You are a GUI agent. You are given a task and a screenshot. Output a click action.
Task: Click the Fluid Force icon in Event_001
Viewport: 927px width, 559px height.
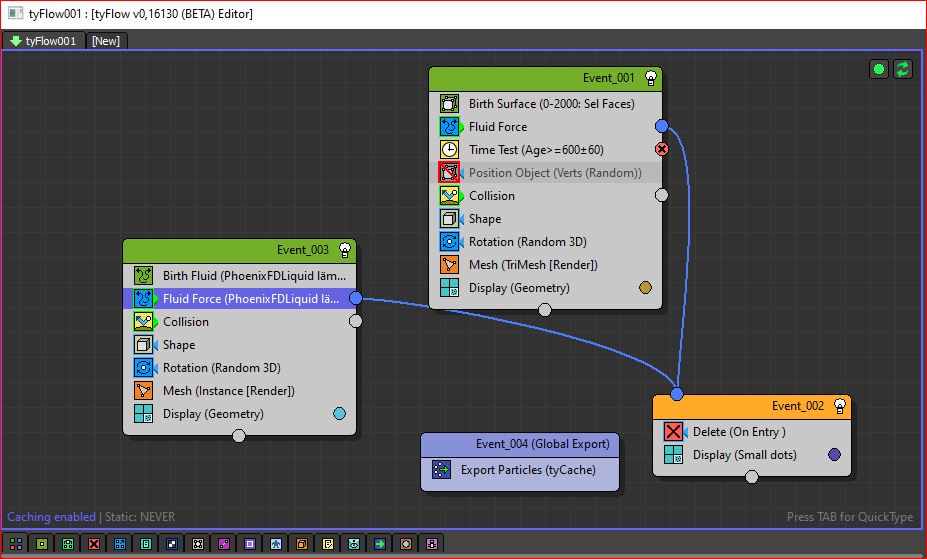[449, 126]
